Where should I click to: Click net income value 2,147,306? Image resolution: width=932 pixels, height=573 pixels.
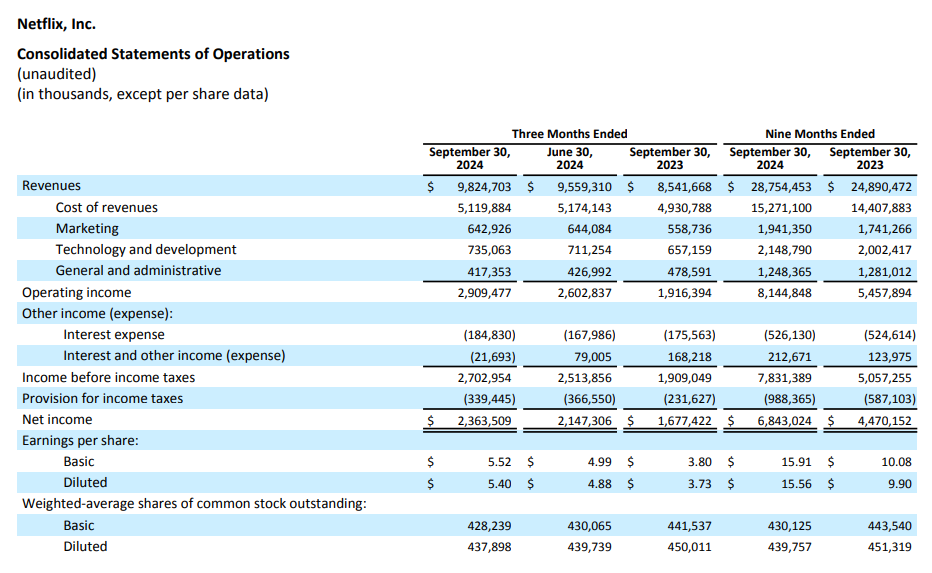pyautogui.click(x=584, y=421)
